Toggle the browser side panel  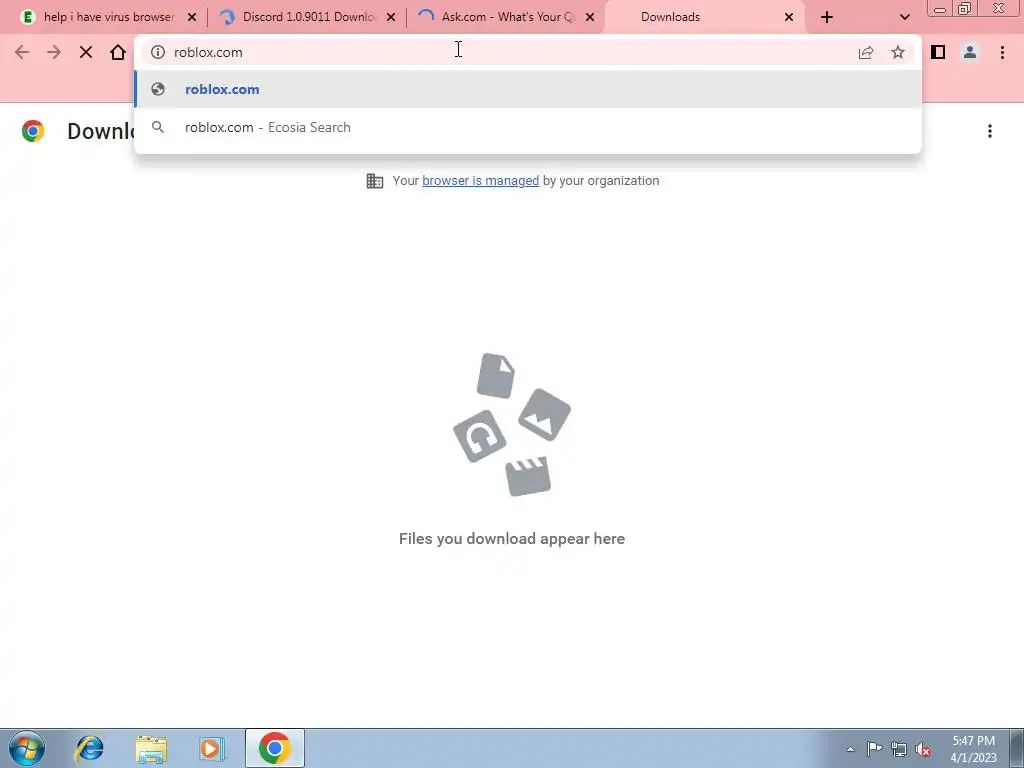938,52
